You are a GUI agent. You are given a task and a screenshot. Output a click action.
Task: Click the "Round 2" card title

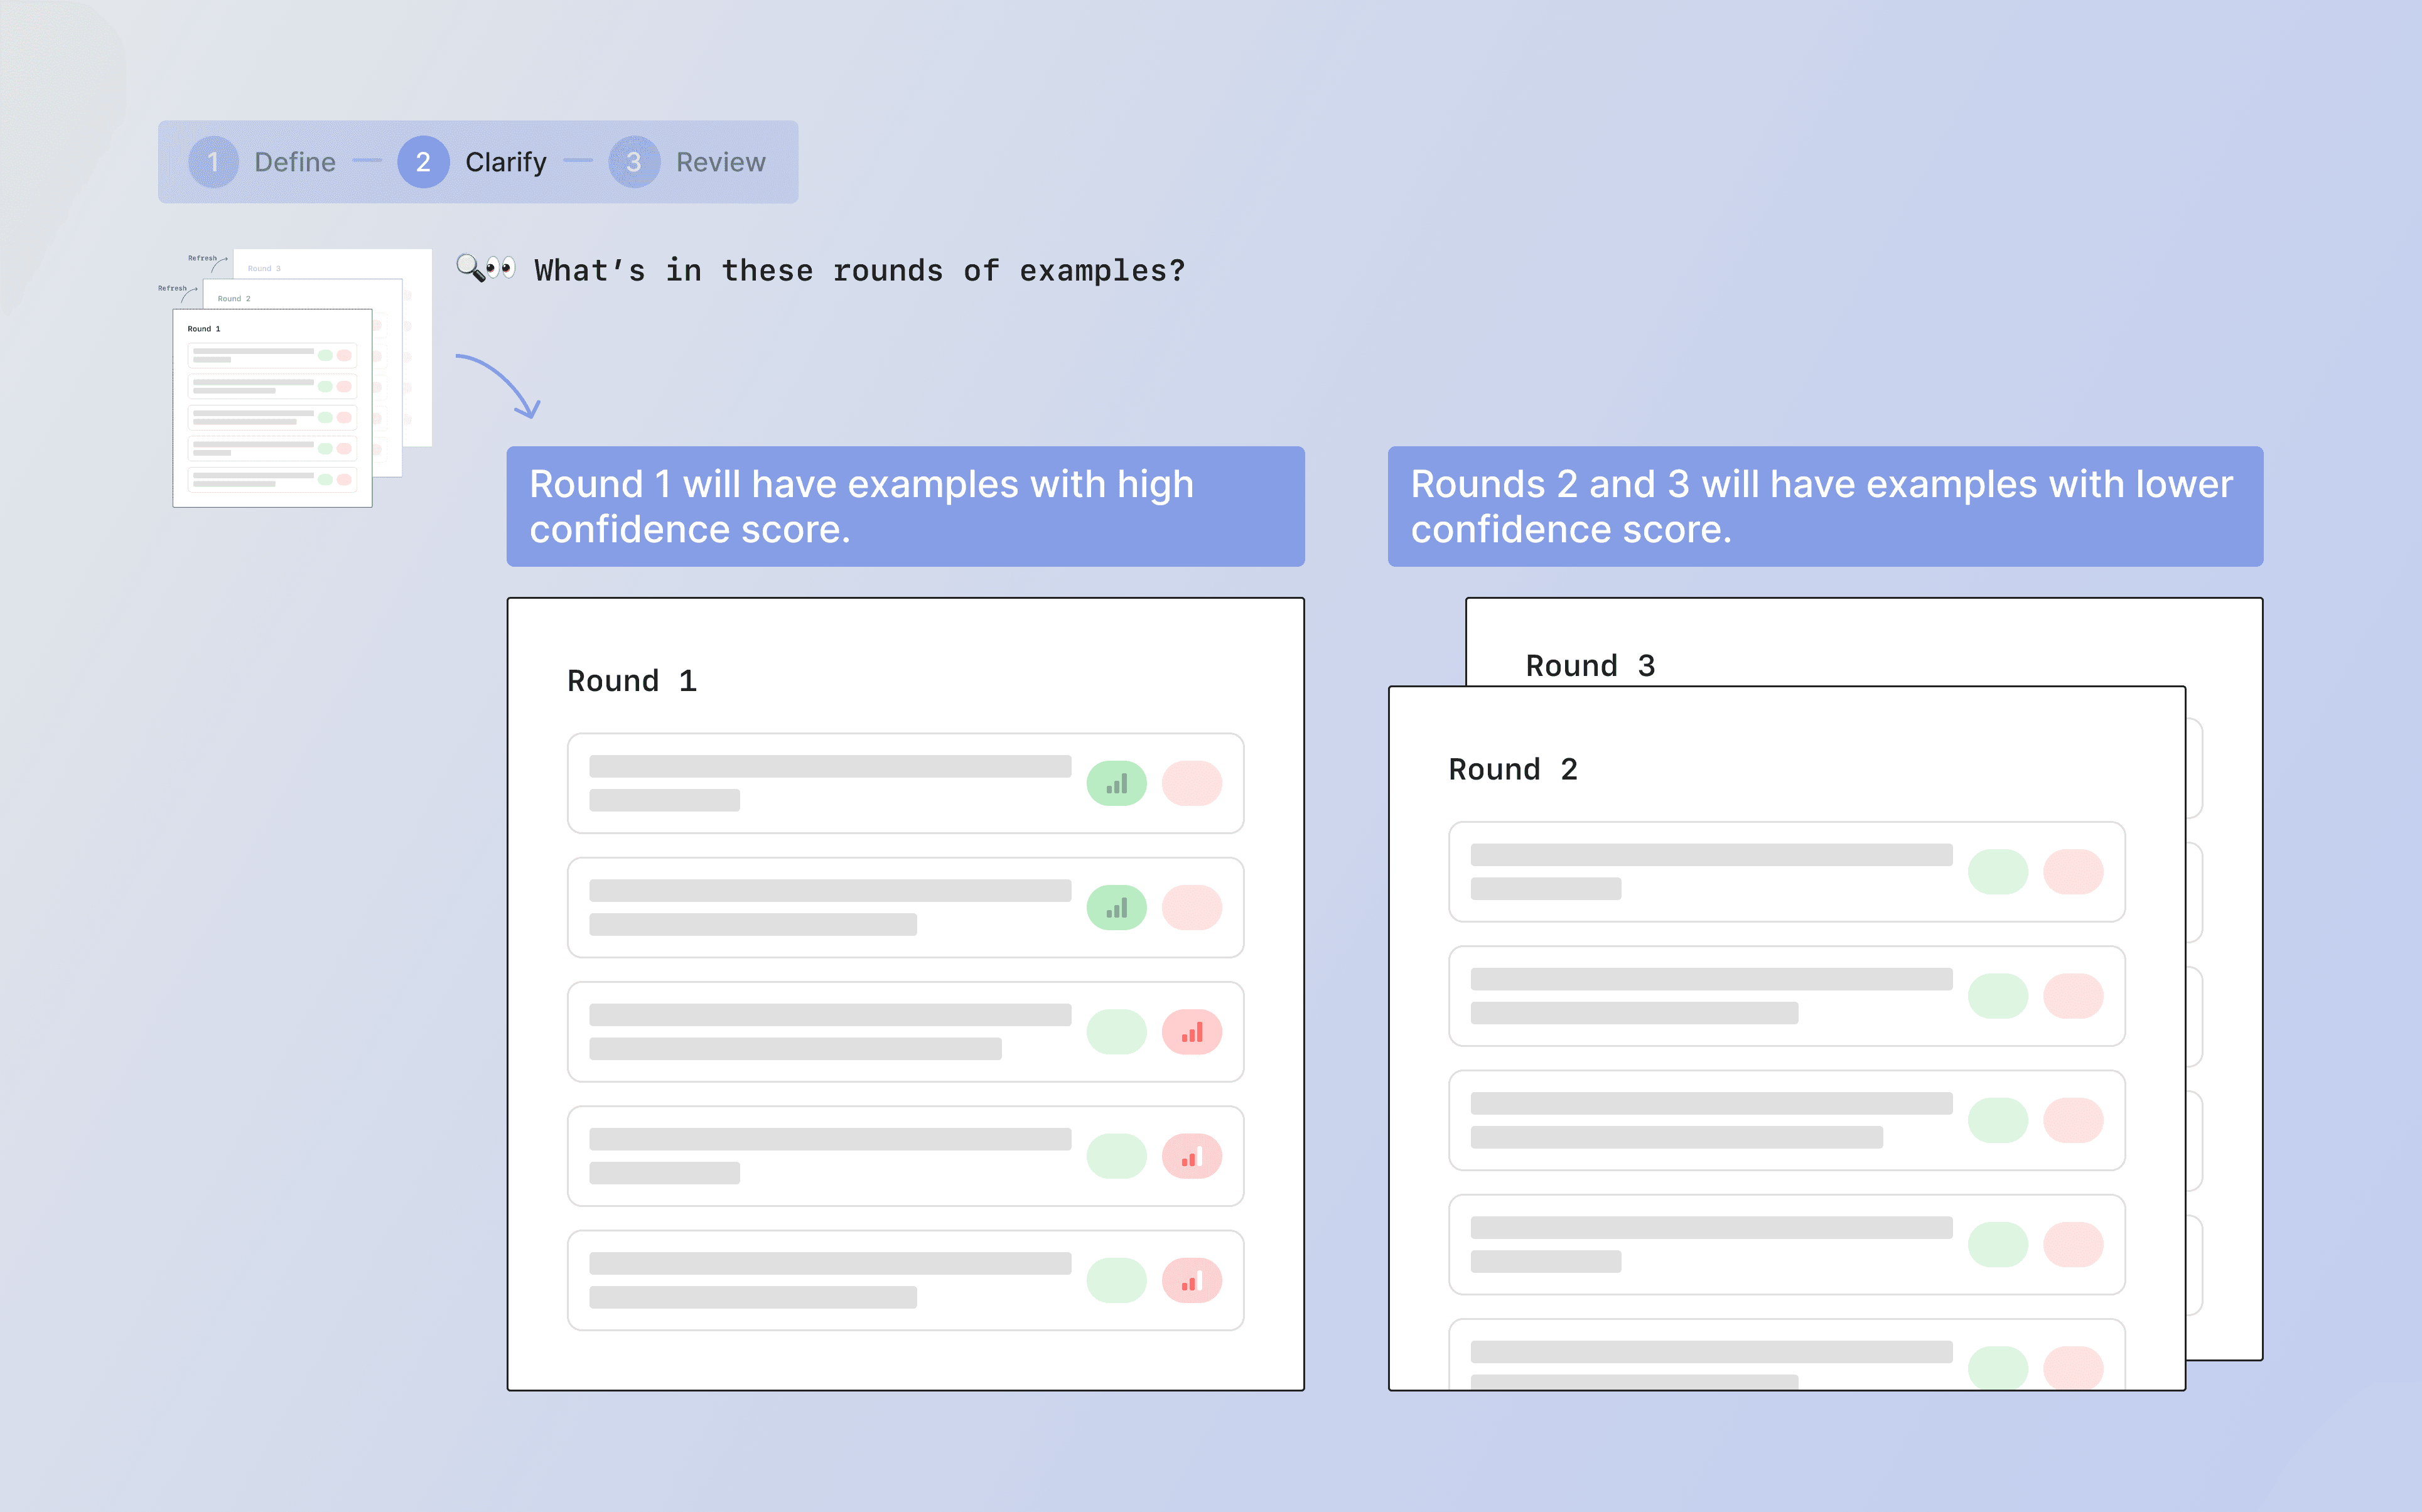tap(1513, 769)
